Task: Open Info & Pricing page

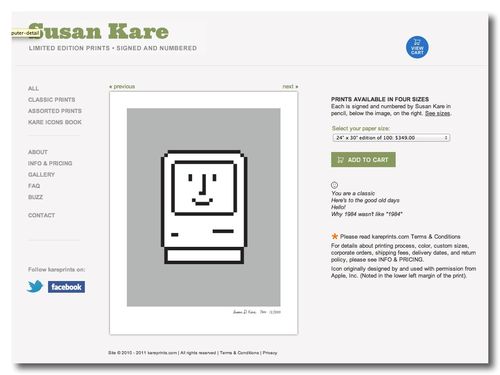Action: [x=50, y=163]
